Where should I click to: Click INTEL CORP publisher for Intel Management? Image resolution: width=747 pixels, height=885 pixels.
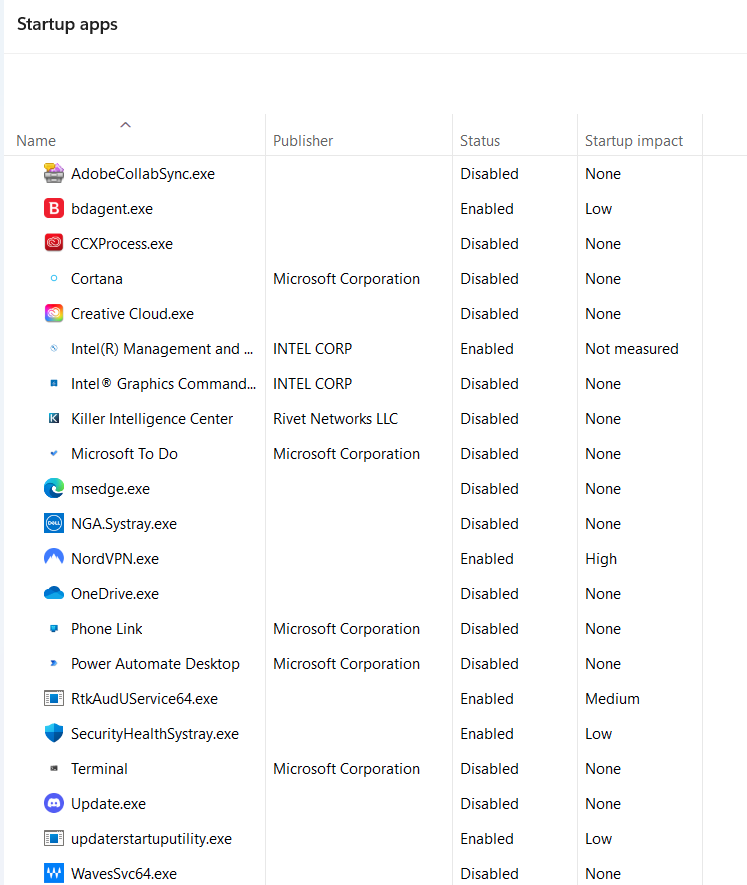312,349
